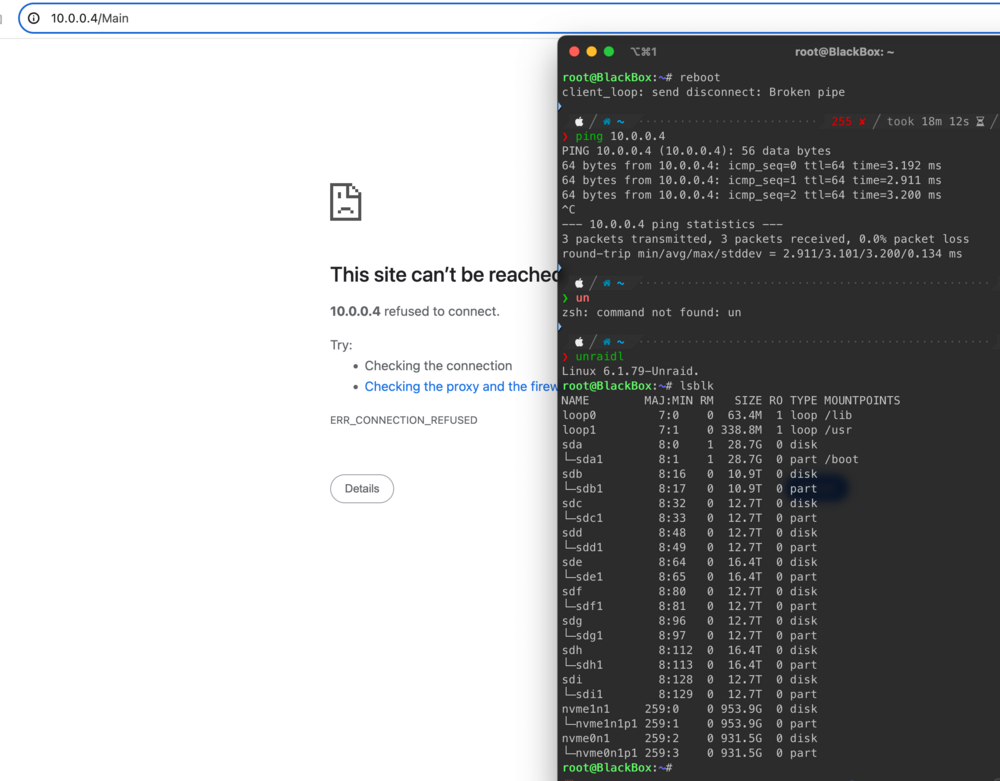The height and width of the screenshot is (781, 1000).
Task: Click the icmp_seq=2 ping reply line
Action: pyautogui.click(x=751, y=194)
